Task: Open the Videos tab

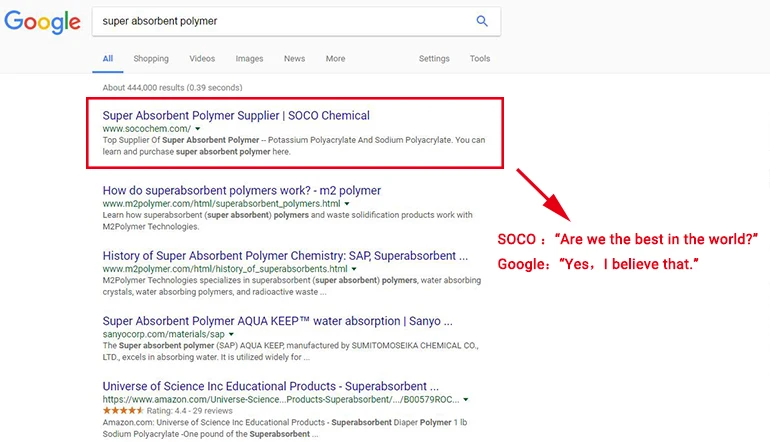Action: coord(202,58)
